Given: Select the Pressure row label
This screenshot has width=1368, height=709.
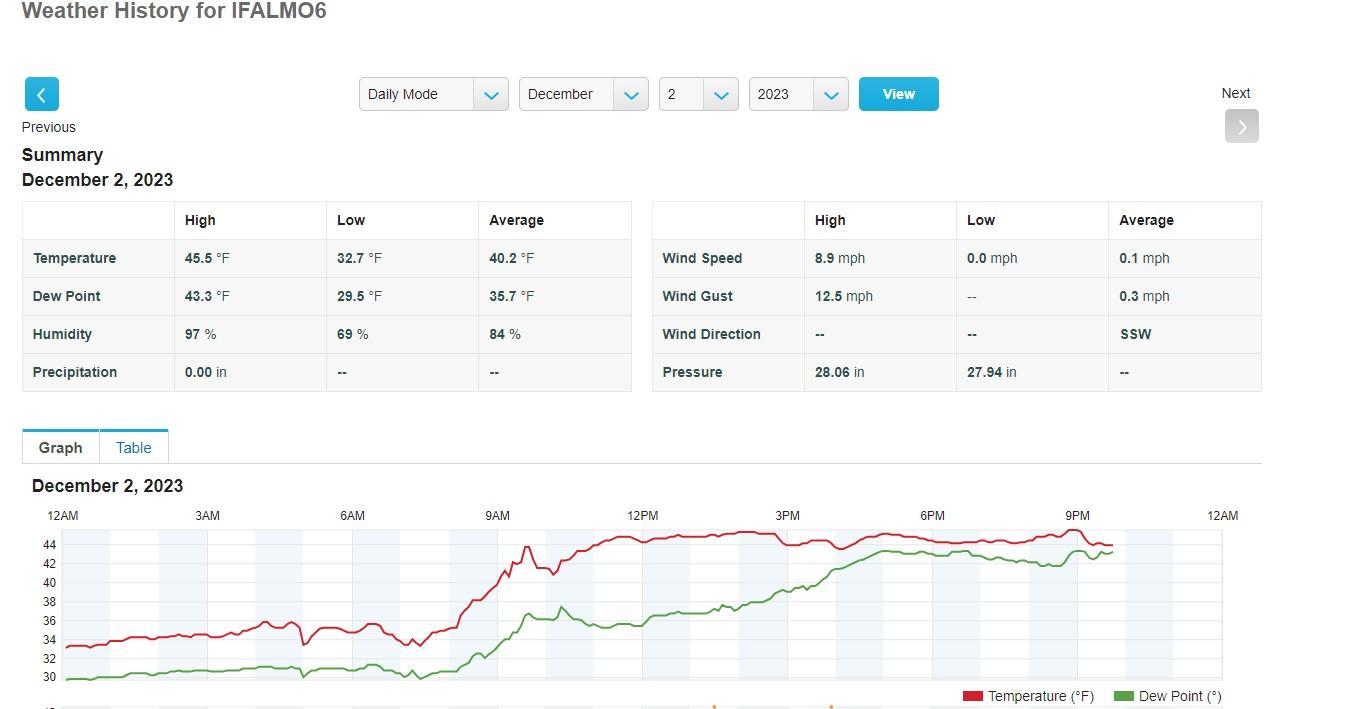Looking at the screenshot, I should (692, 372).
